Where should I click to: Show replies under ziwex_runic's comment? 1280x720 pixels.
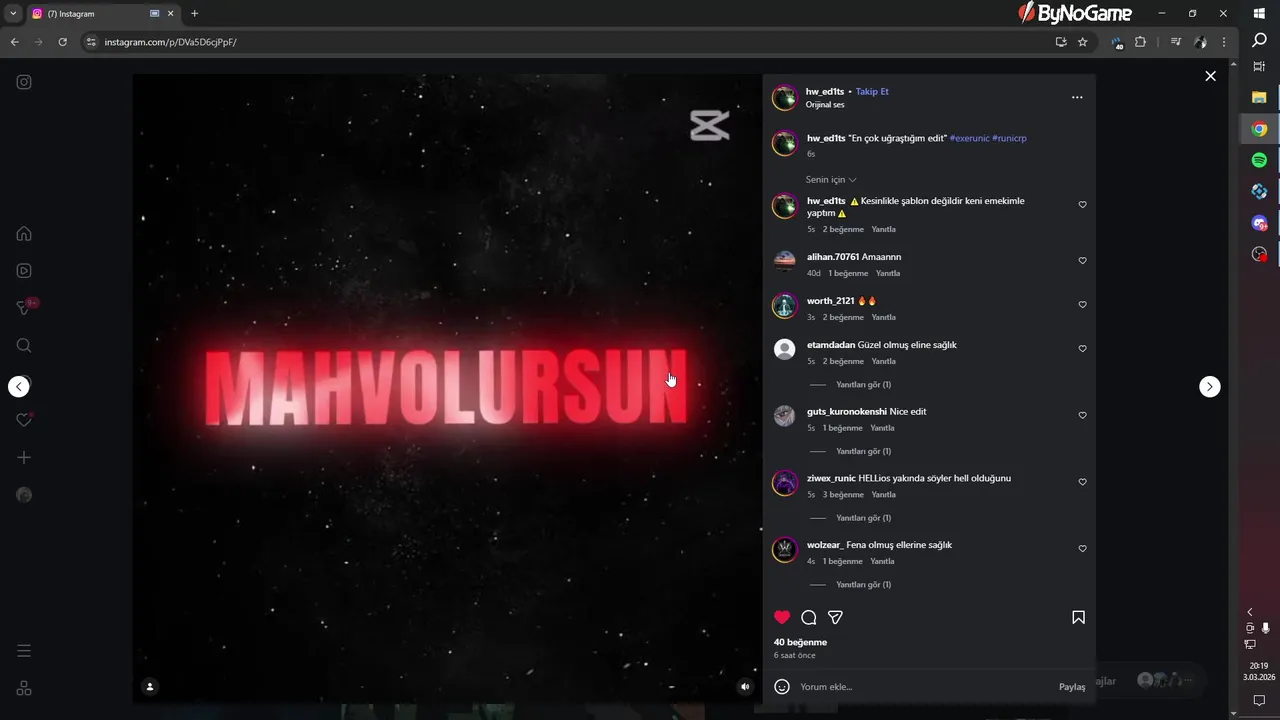point(863,518)
